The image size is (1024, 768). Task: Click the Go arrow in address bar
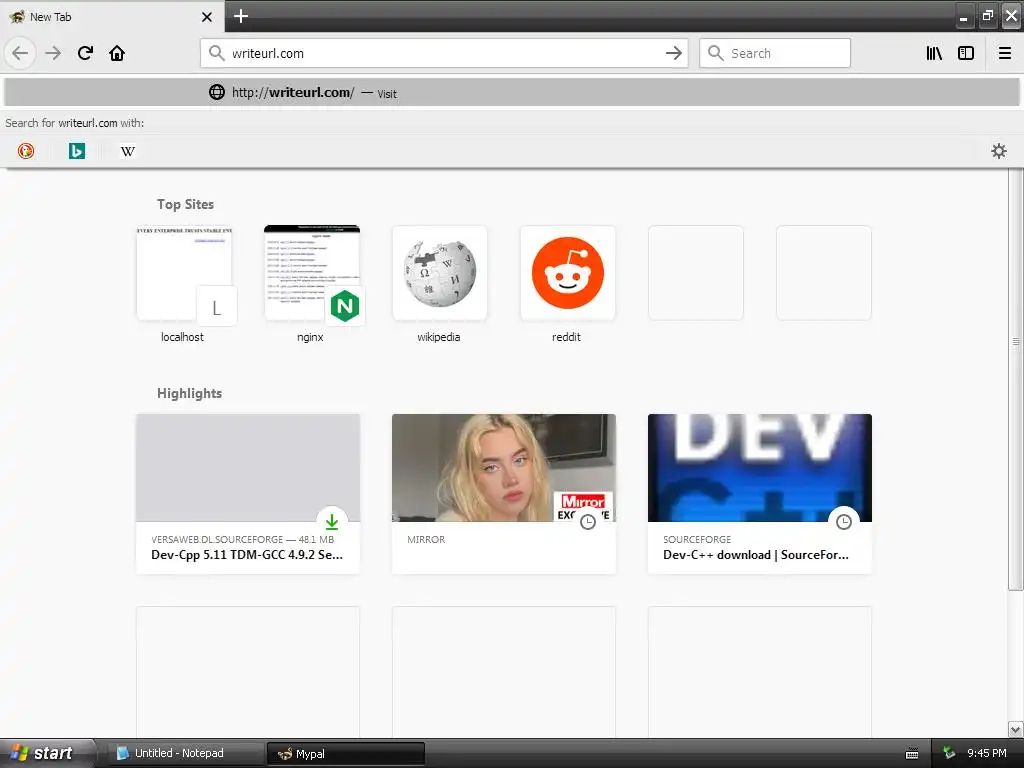[x=673, y=54]
